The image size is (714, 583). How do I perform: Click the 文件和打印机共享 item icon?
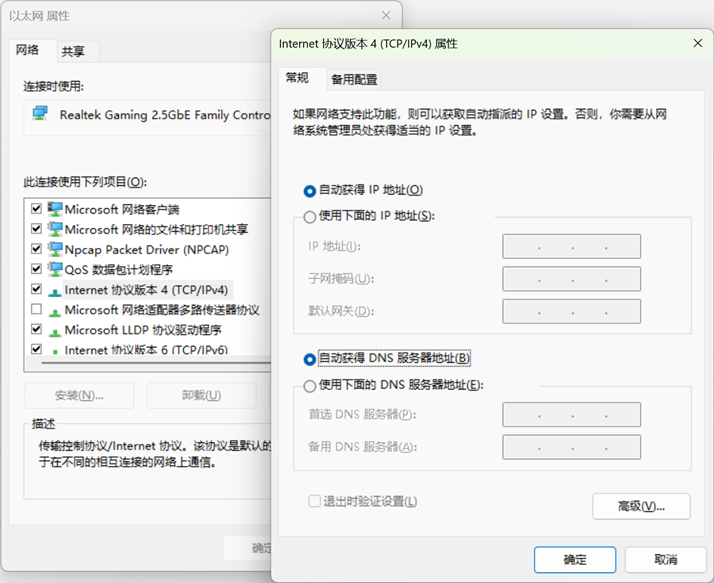[x=55, y=229]
